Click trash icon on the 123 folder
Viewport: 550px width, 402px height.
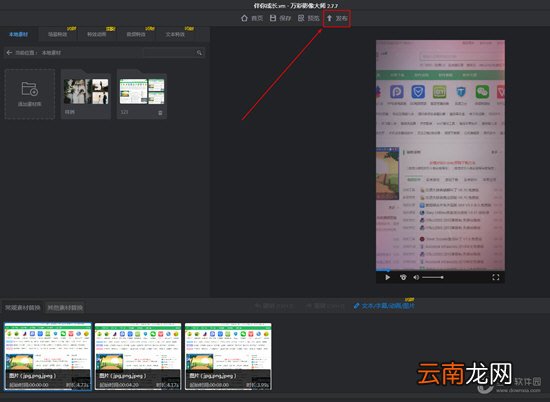pos(160,113)
